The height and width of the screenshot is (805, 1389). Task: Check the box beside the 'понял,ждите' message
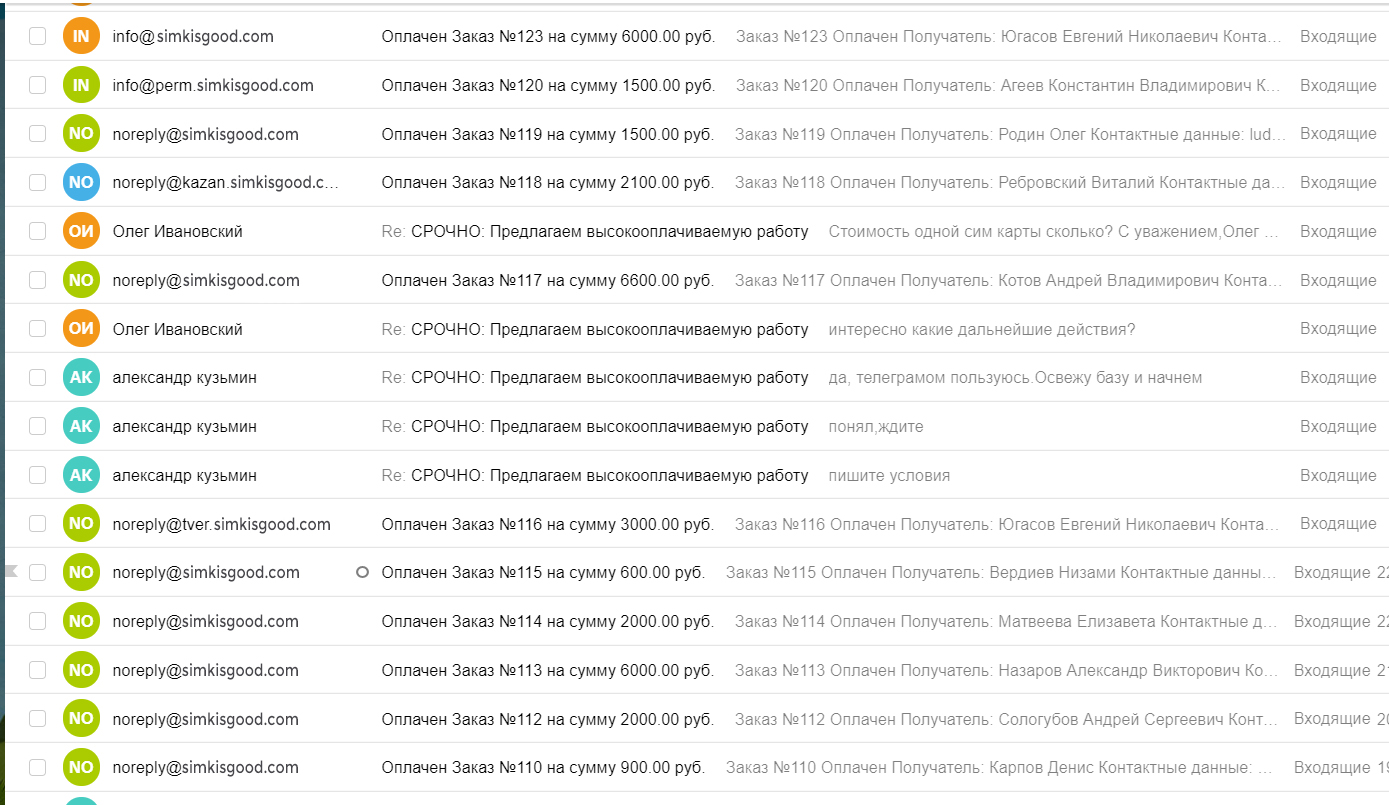point(37,427)
